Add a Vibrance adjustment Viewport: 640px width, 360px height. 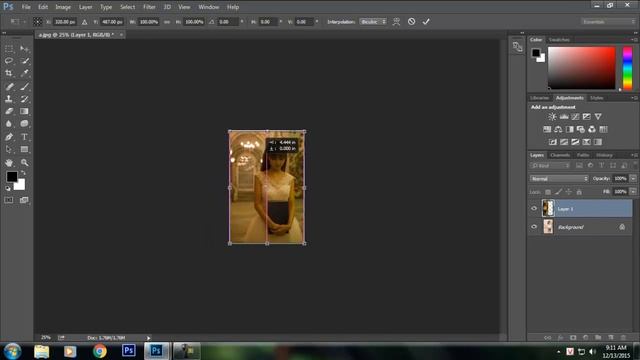pos(598,117)
